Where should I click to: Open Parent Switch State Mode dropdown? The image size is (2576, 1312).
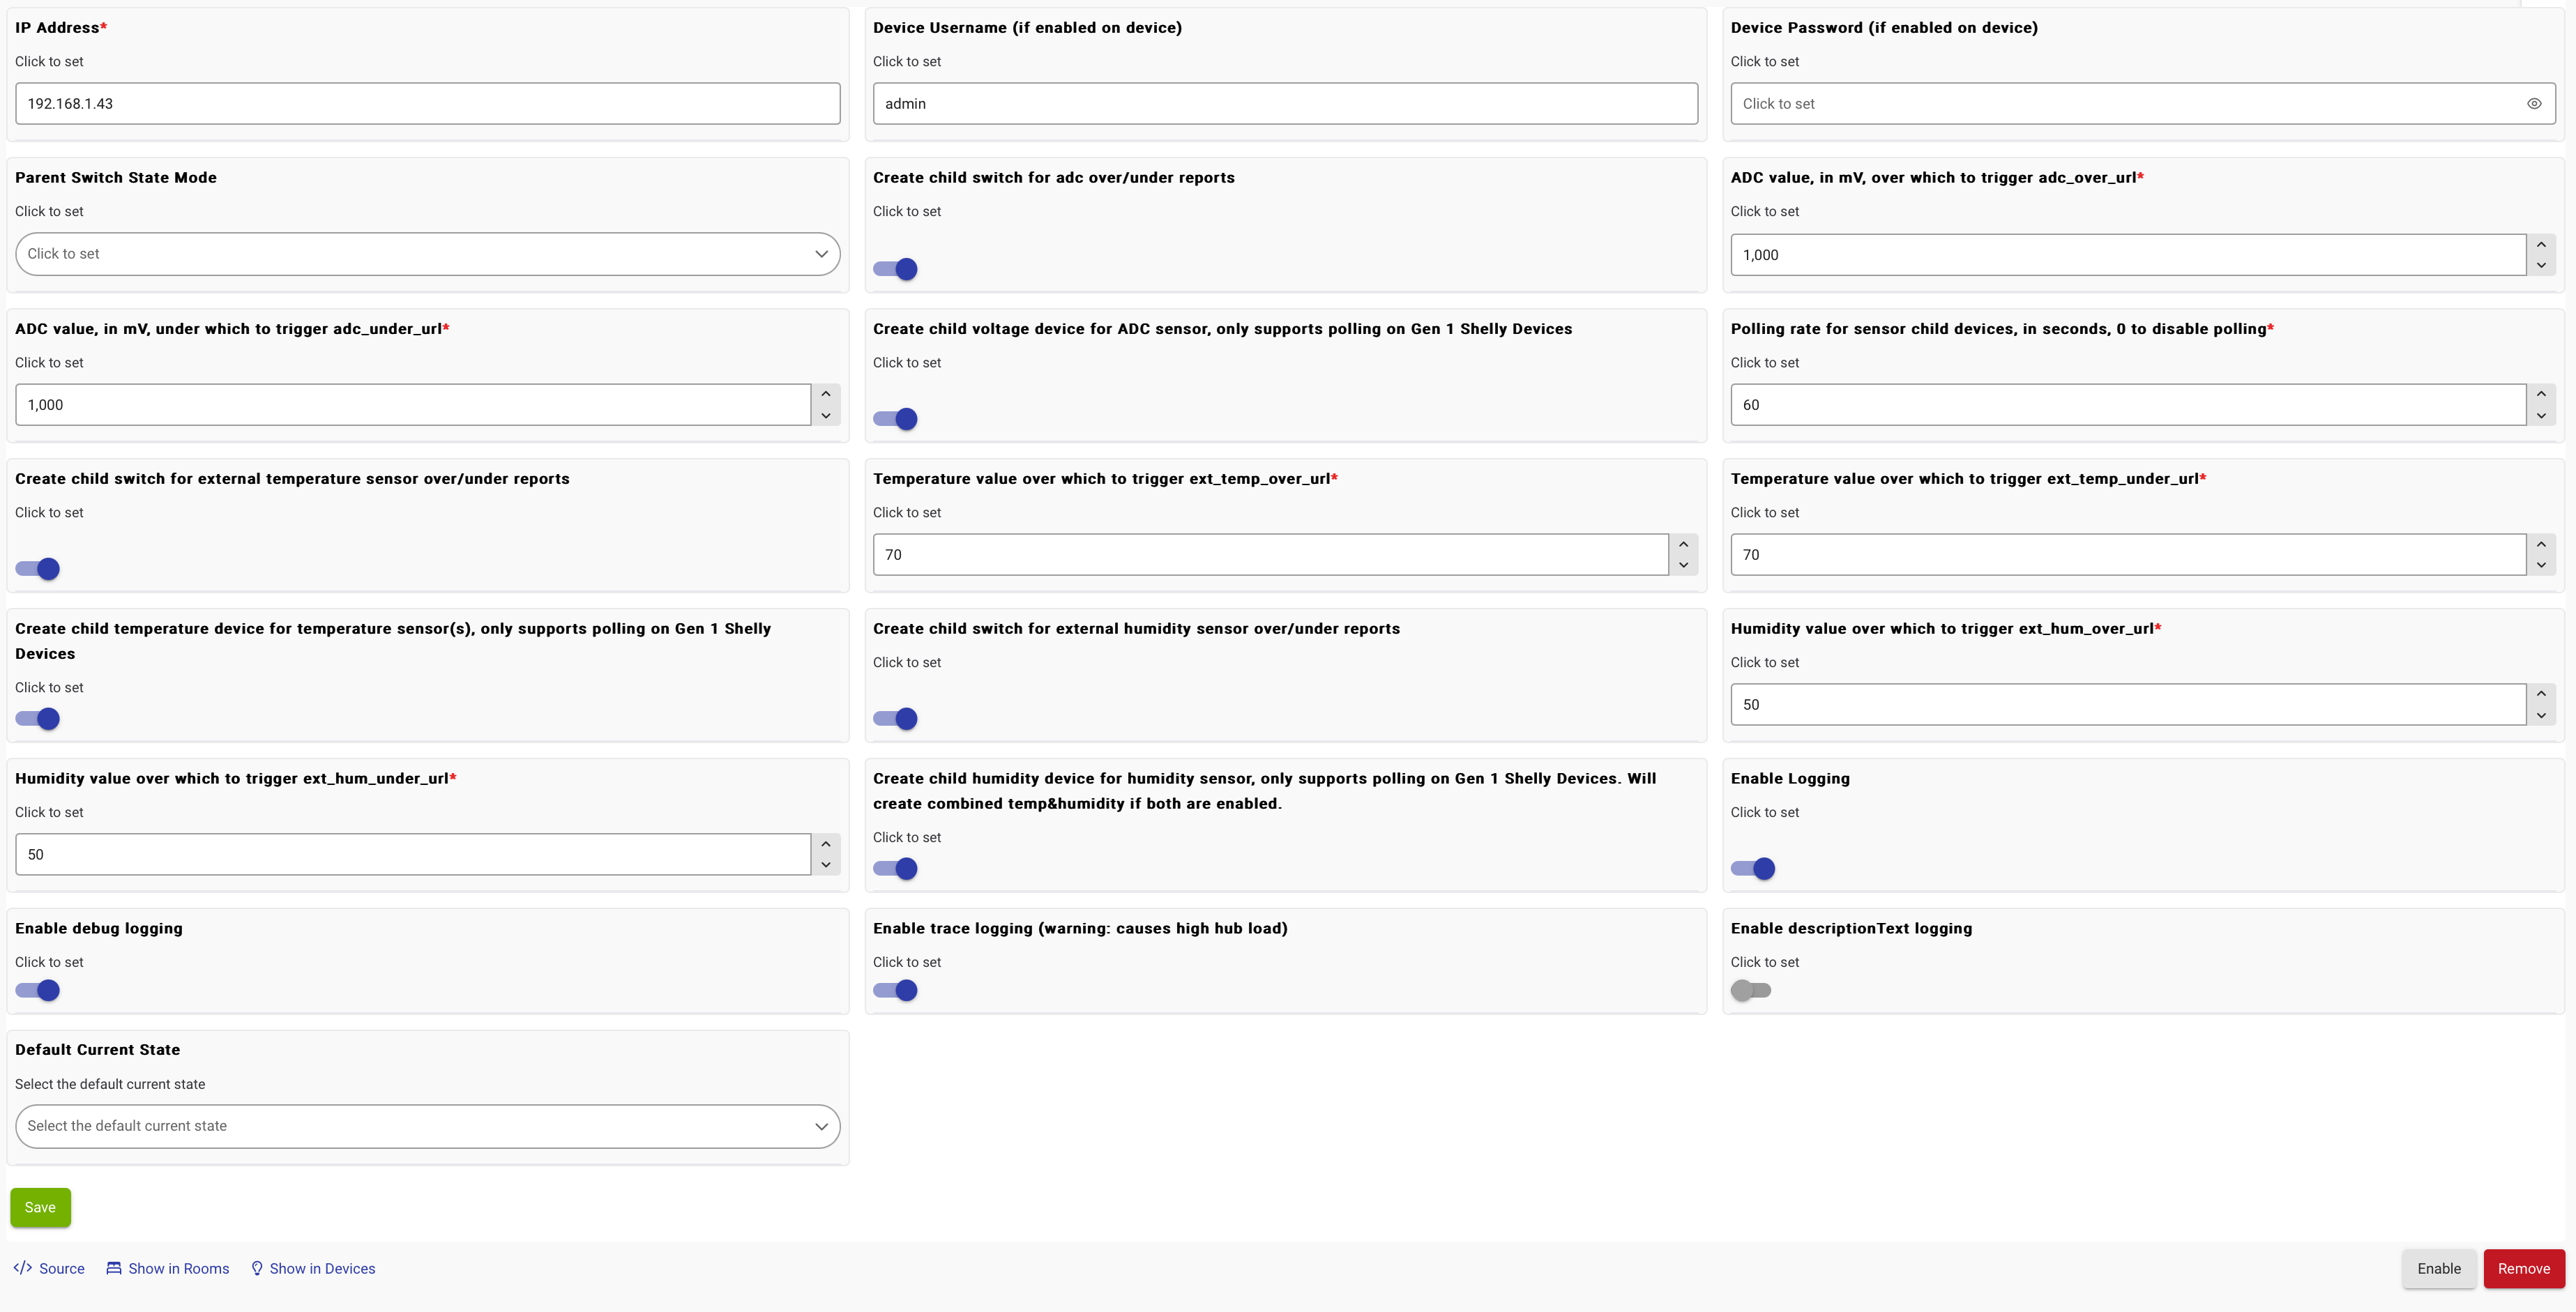427,254
